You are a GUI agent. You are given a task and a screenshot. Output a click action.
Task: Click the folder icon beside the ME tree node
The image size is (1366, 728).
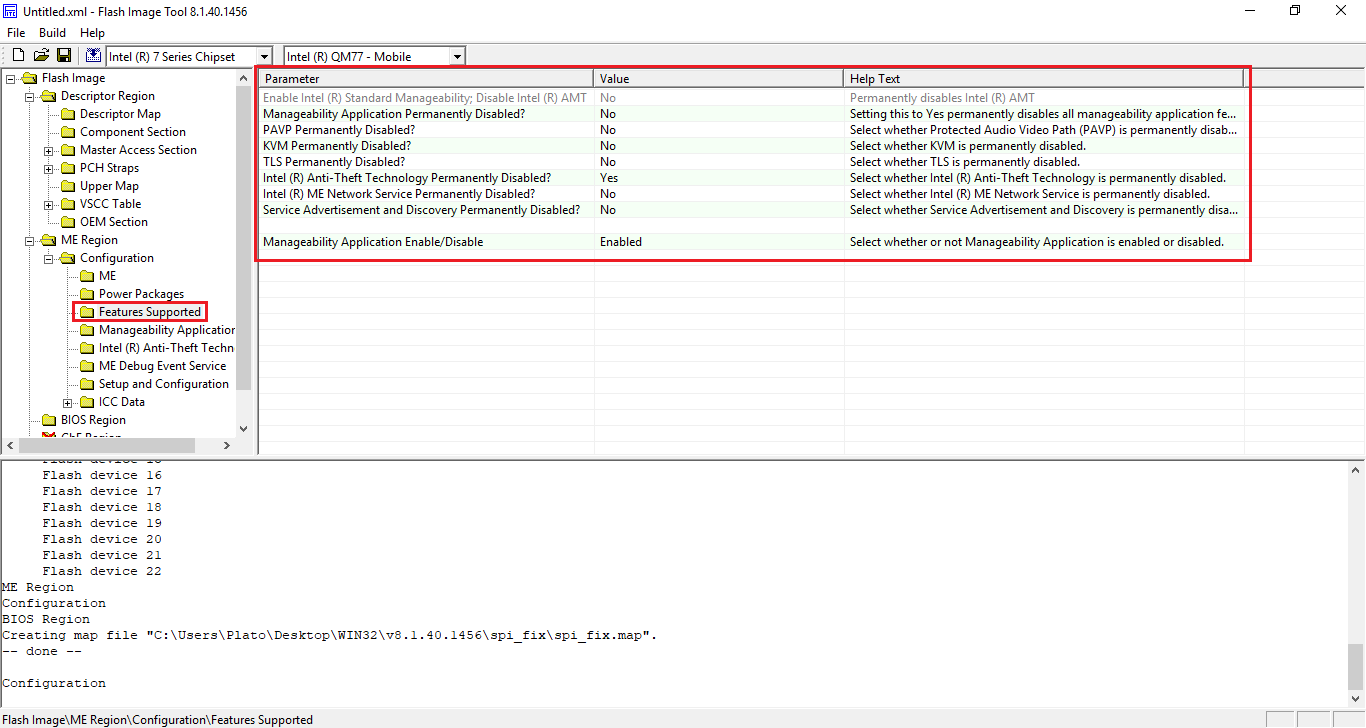point(87,276)
